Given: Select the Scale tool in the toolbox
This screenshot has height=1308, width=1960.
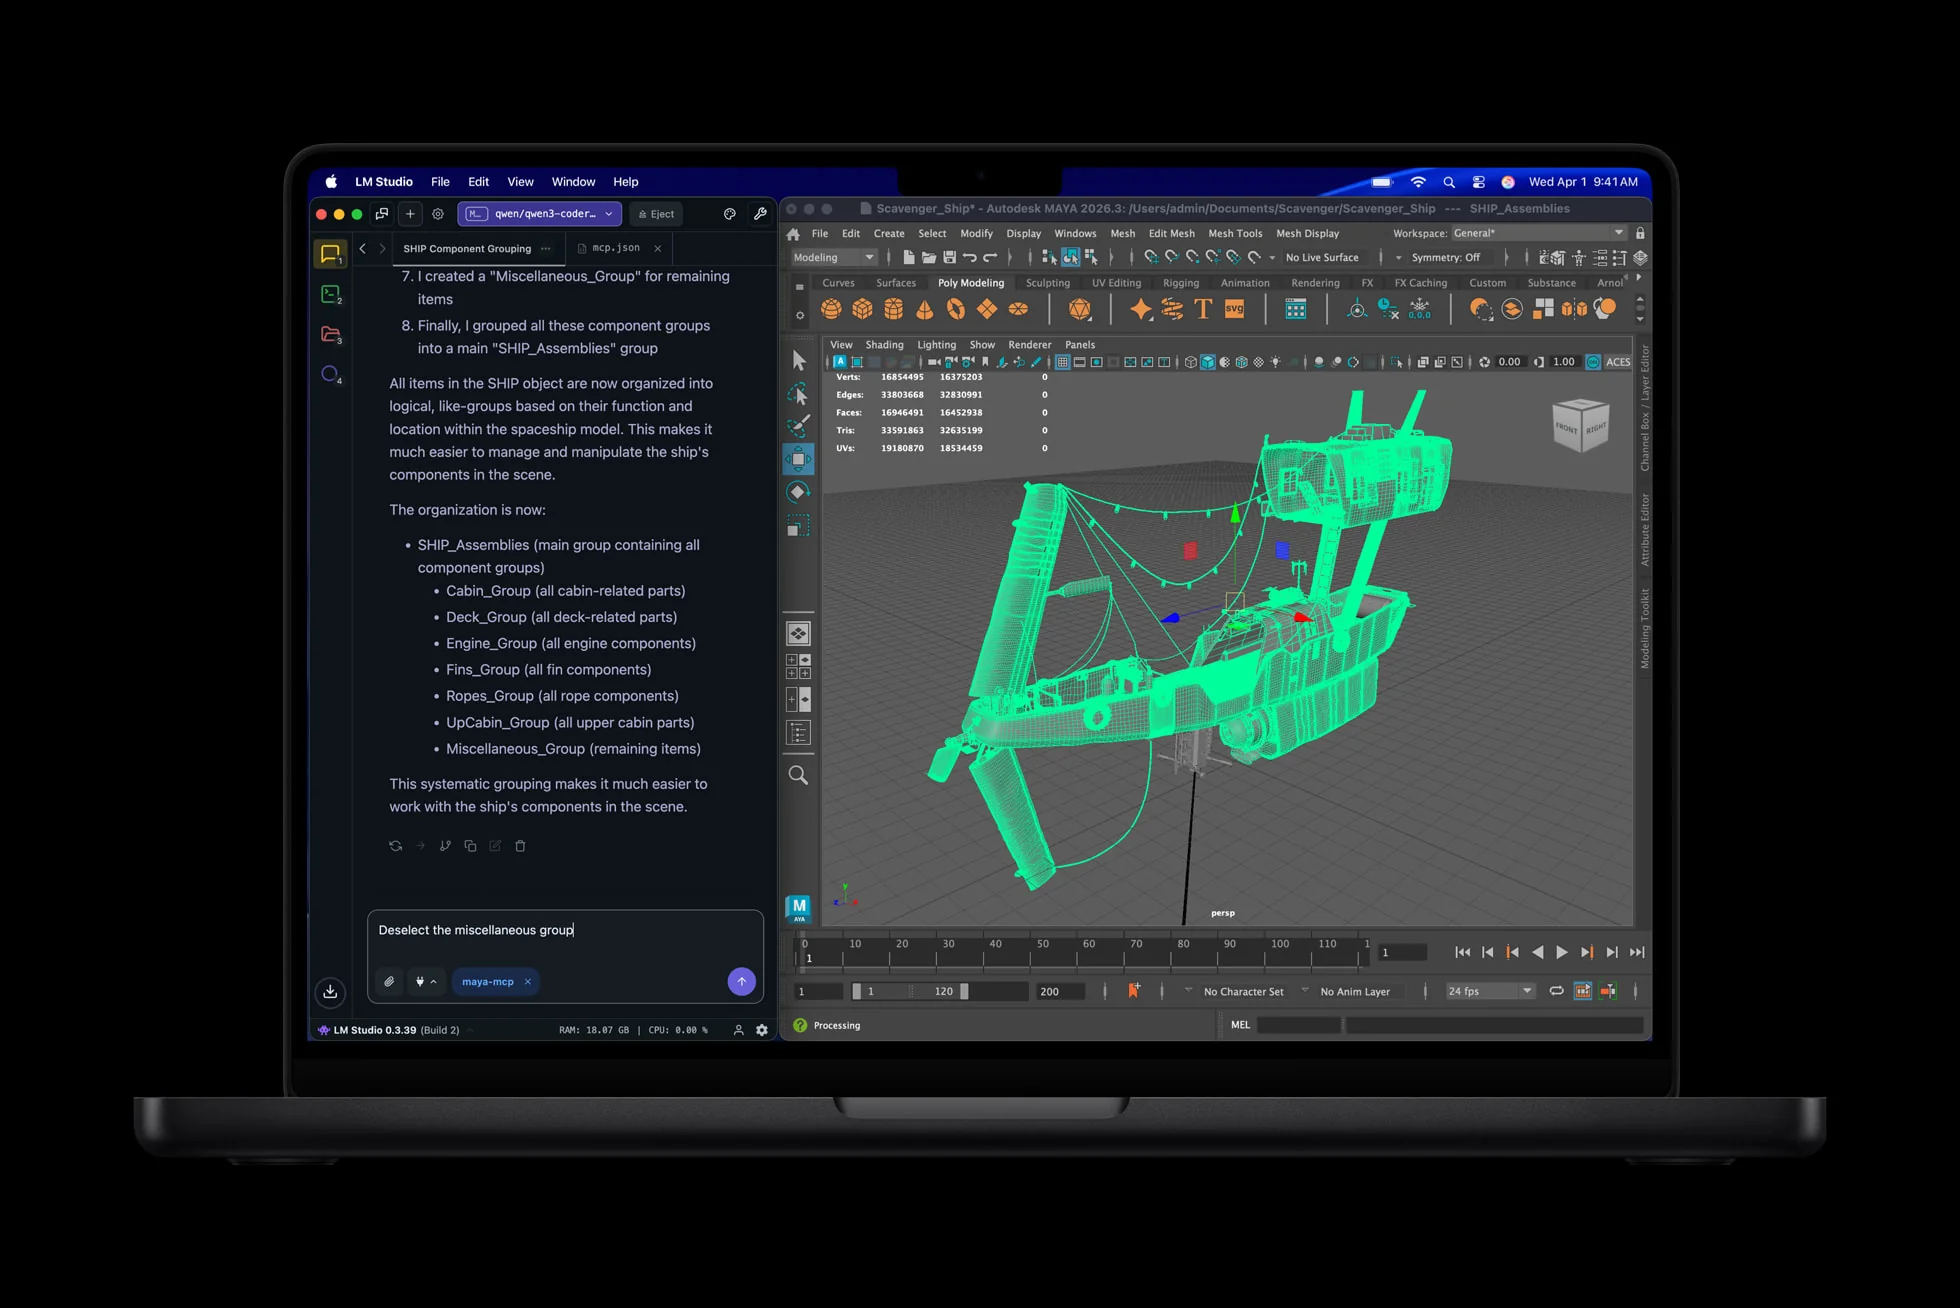Looking at the screenshot, I should coord(798,525).
